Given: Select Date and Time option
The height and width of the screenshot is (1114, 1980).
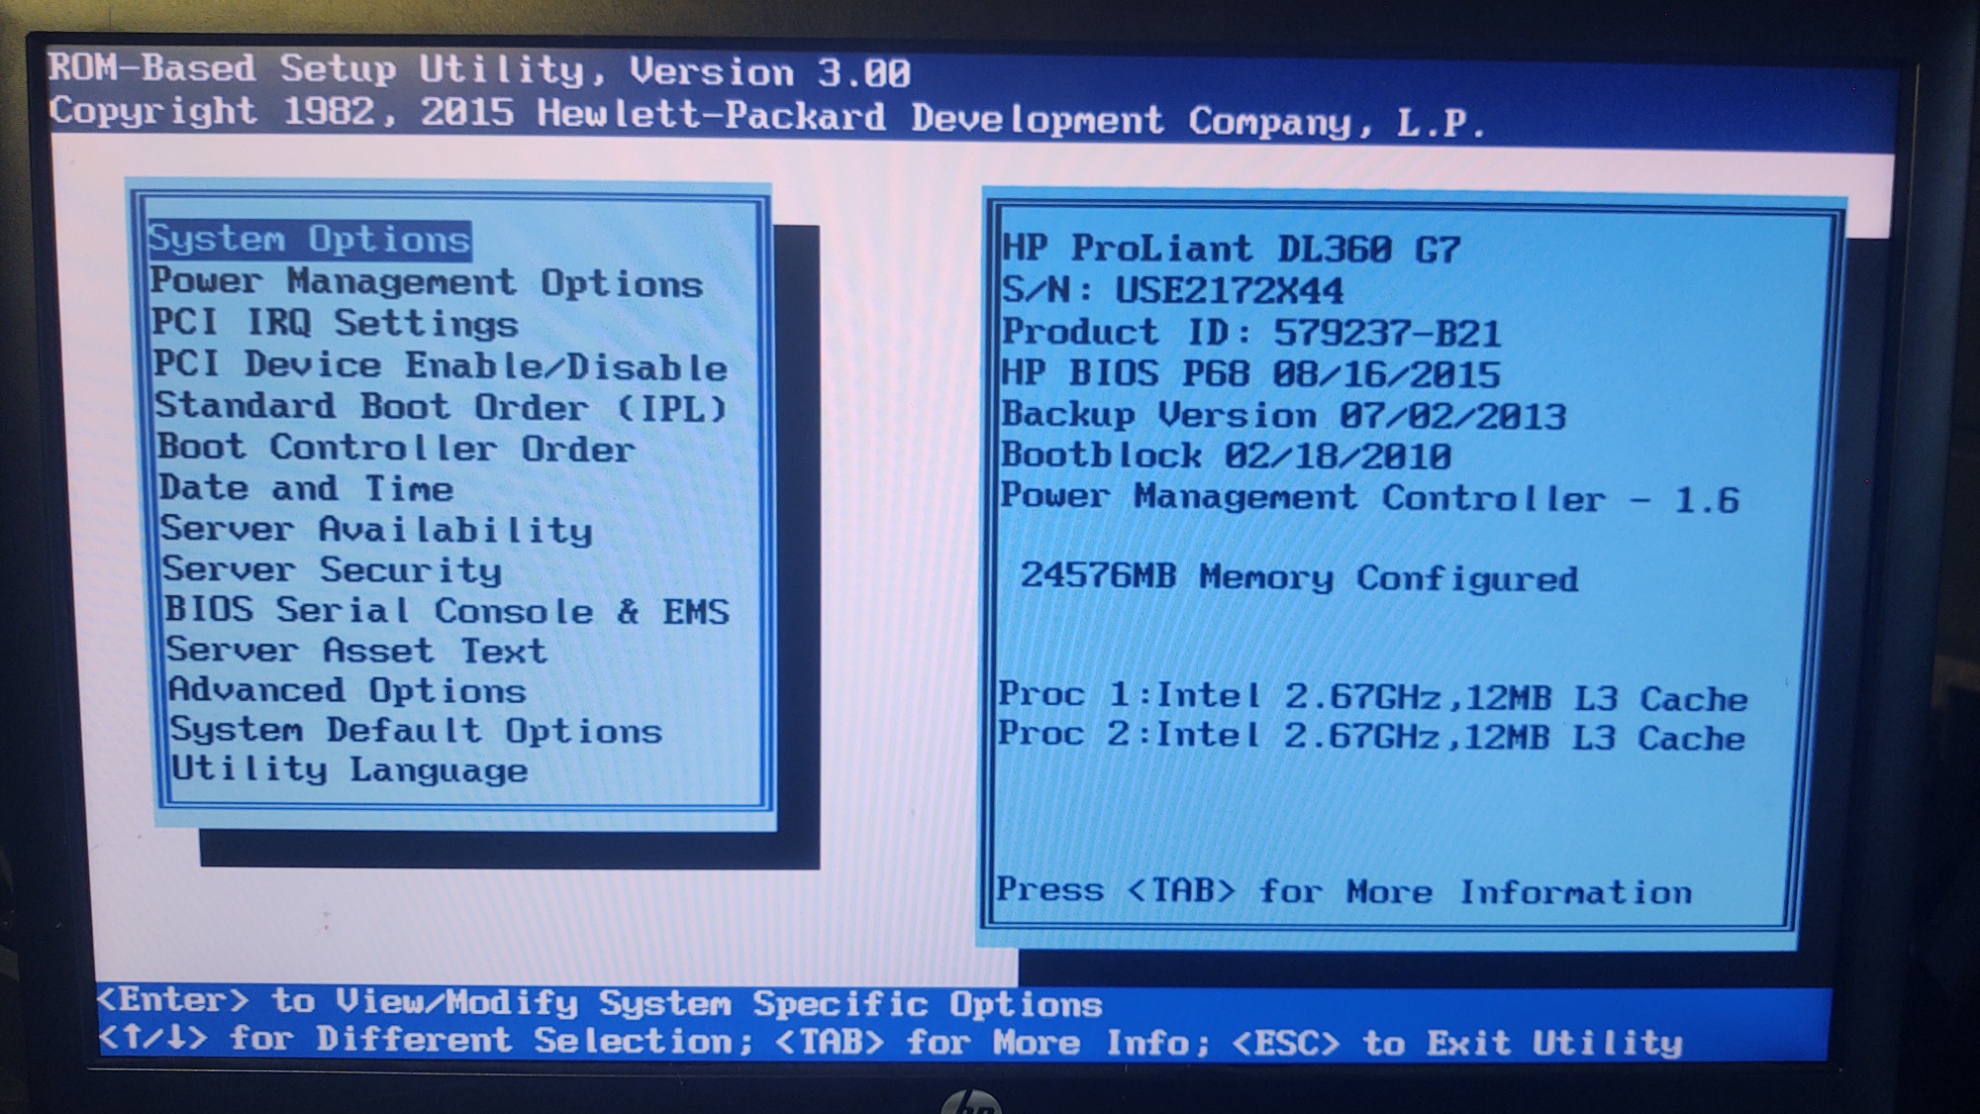Looking at the screenshot, I should [306, 489].
